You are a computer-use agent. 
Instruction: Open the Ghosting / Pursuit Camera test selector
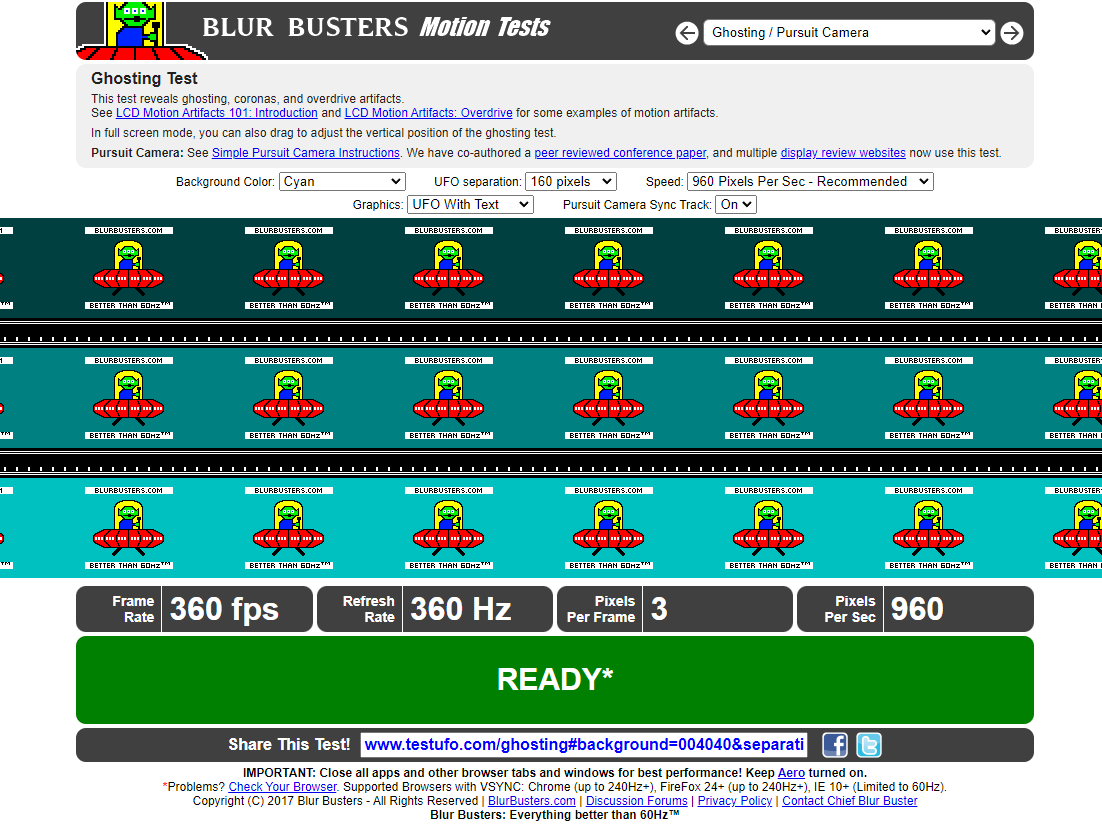(849, 32)
